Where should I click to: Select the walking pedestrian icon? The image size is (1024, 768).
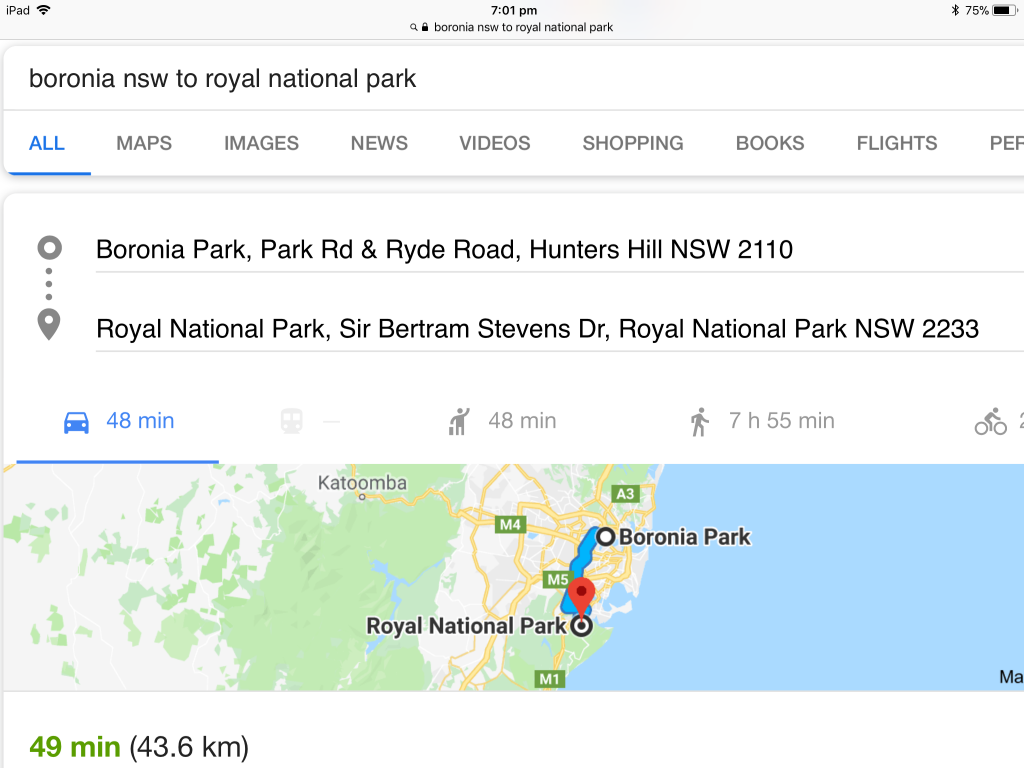699,421
